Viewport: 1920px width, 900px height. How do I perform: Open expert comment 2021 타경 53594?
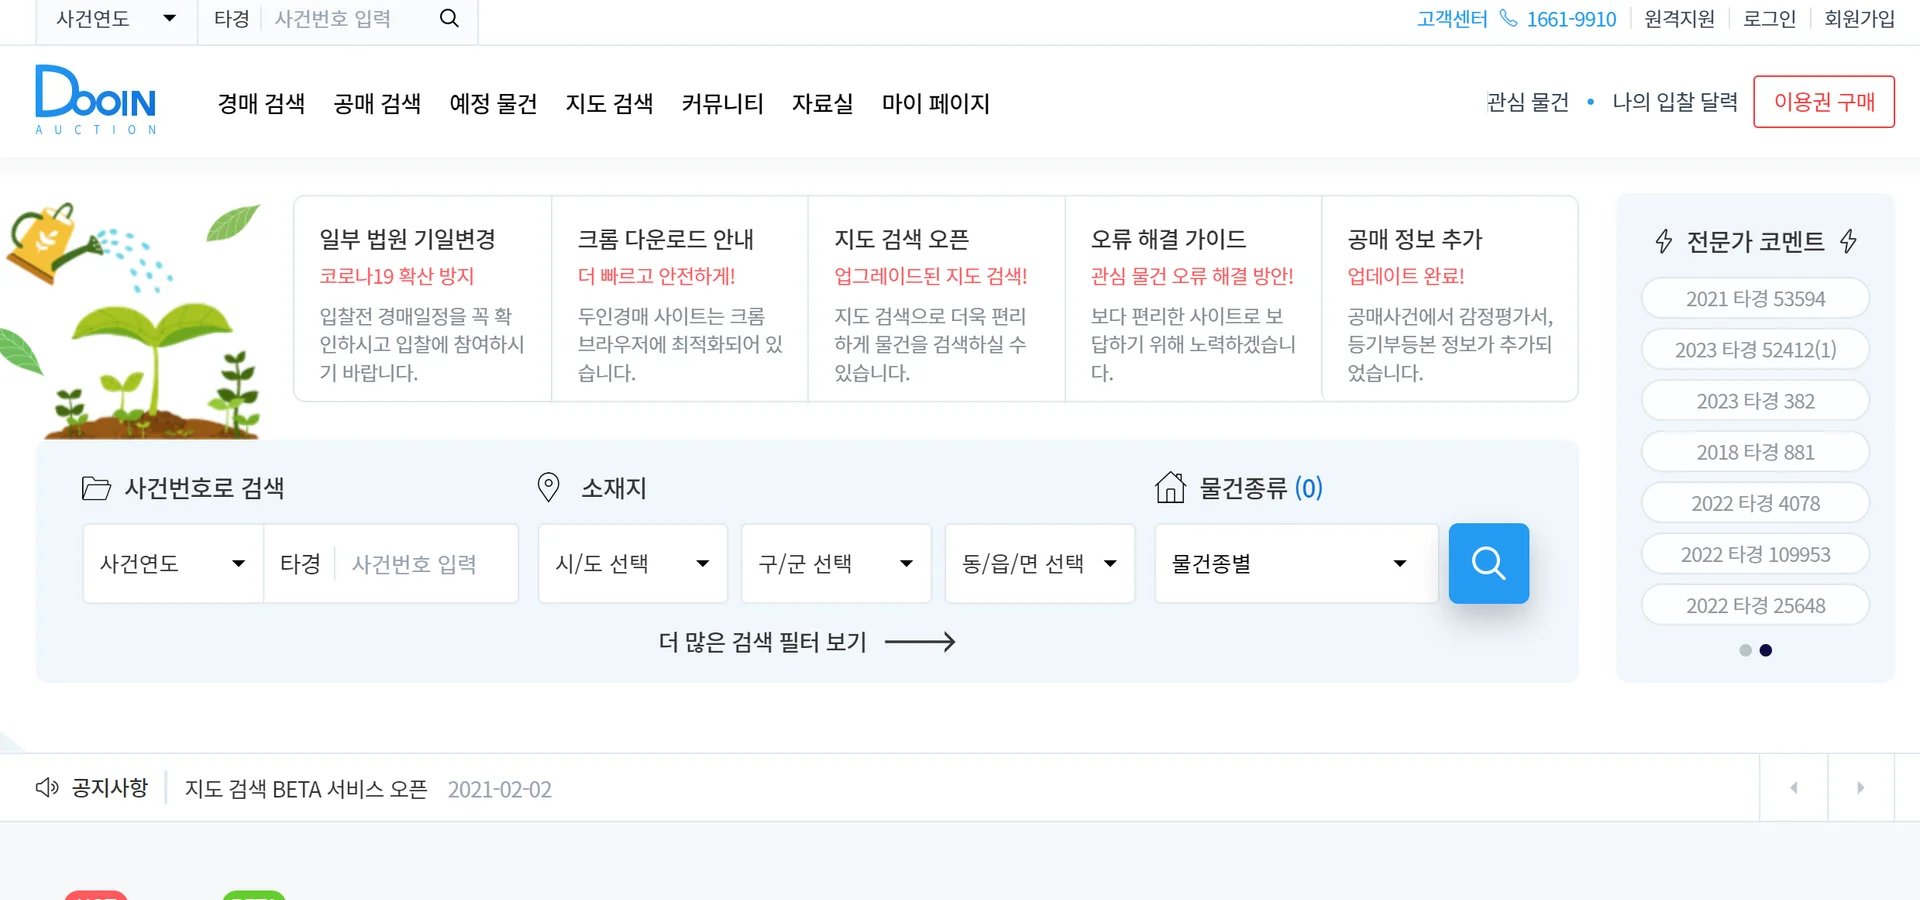(x=1755, y=299)
